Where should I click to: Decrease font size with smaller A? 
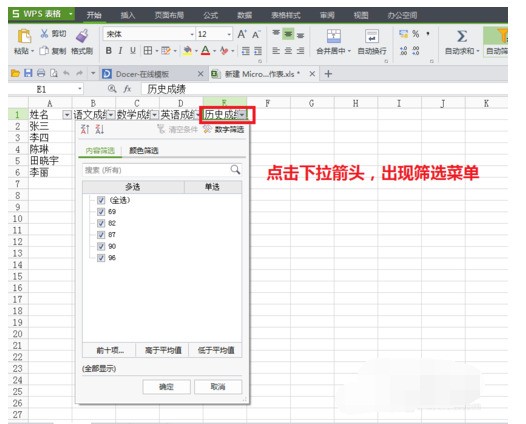click(256, 34)
